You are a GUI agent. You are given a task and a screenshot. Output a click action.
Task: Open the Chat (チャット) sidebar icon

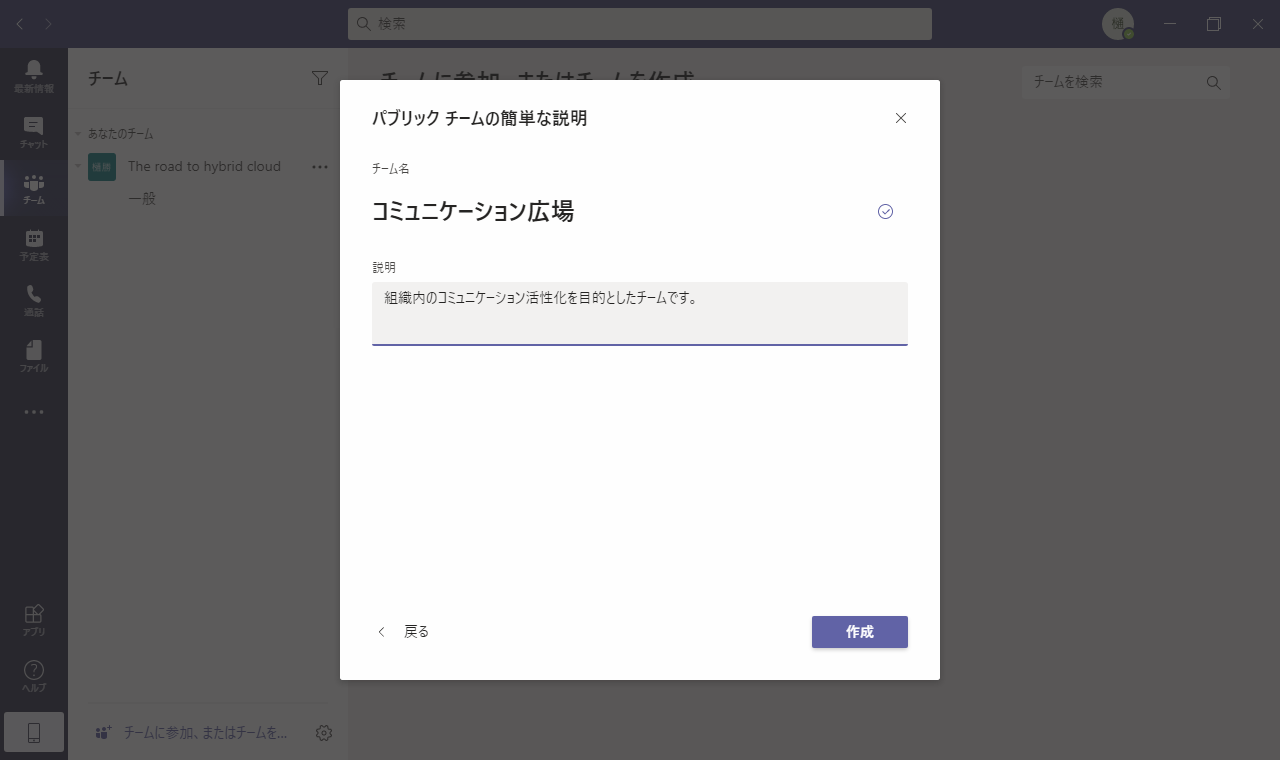pyautogui.click(x=34, y=132)
